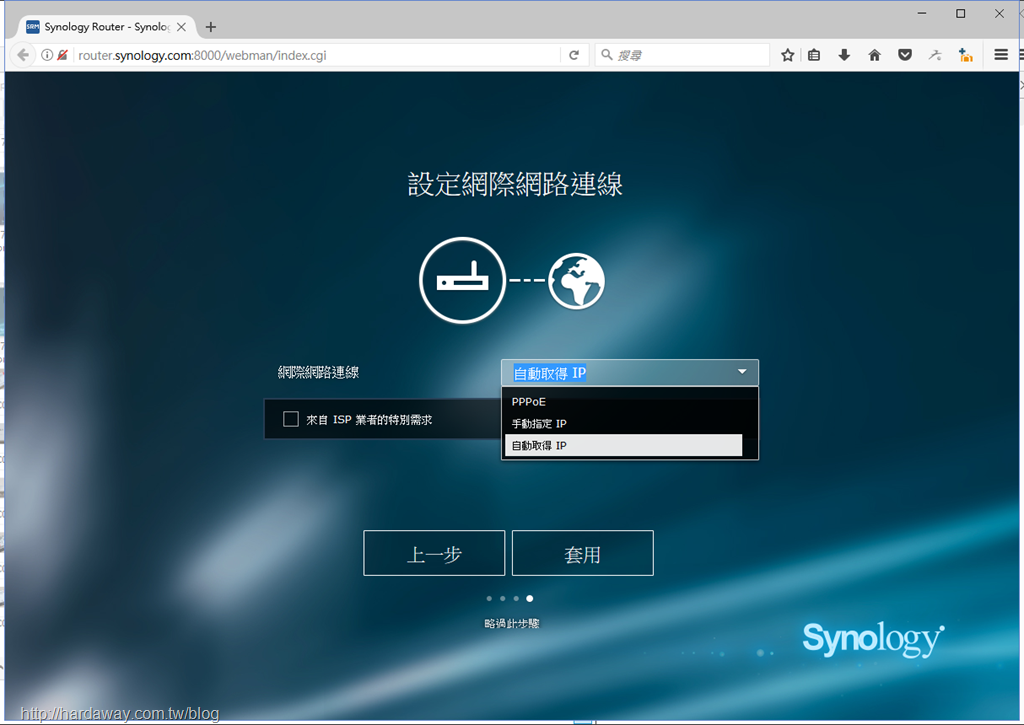The image size is (1024, 725).
Task: Close the browser window
Action: click(999, 13)
